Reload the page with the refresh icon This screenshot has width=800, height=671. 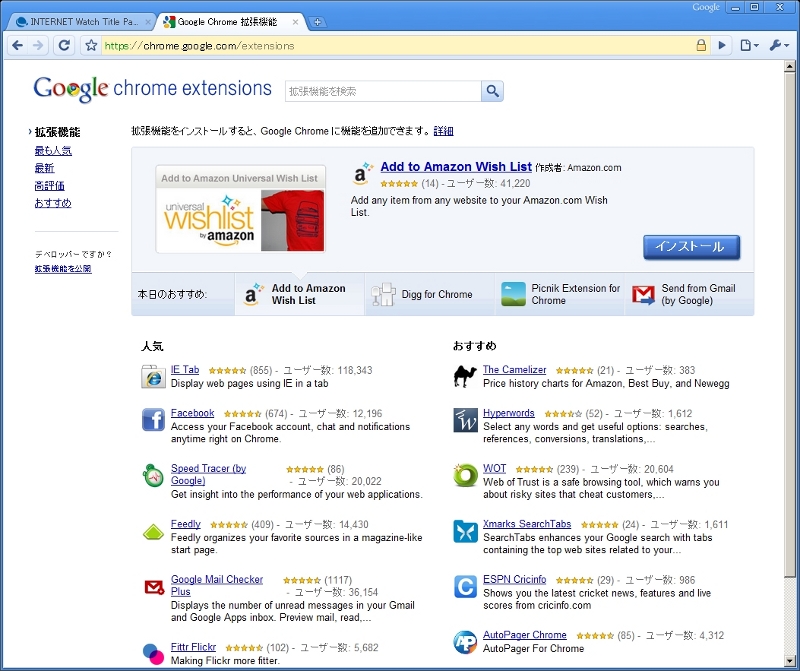(64, 45)
